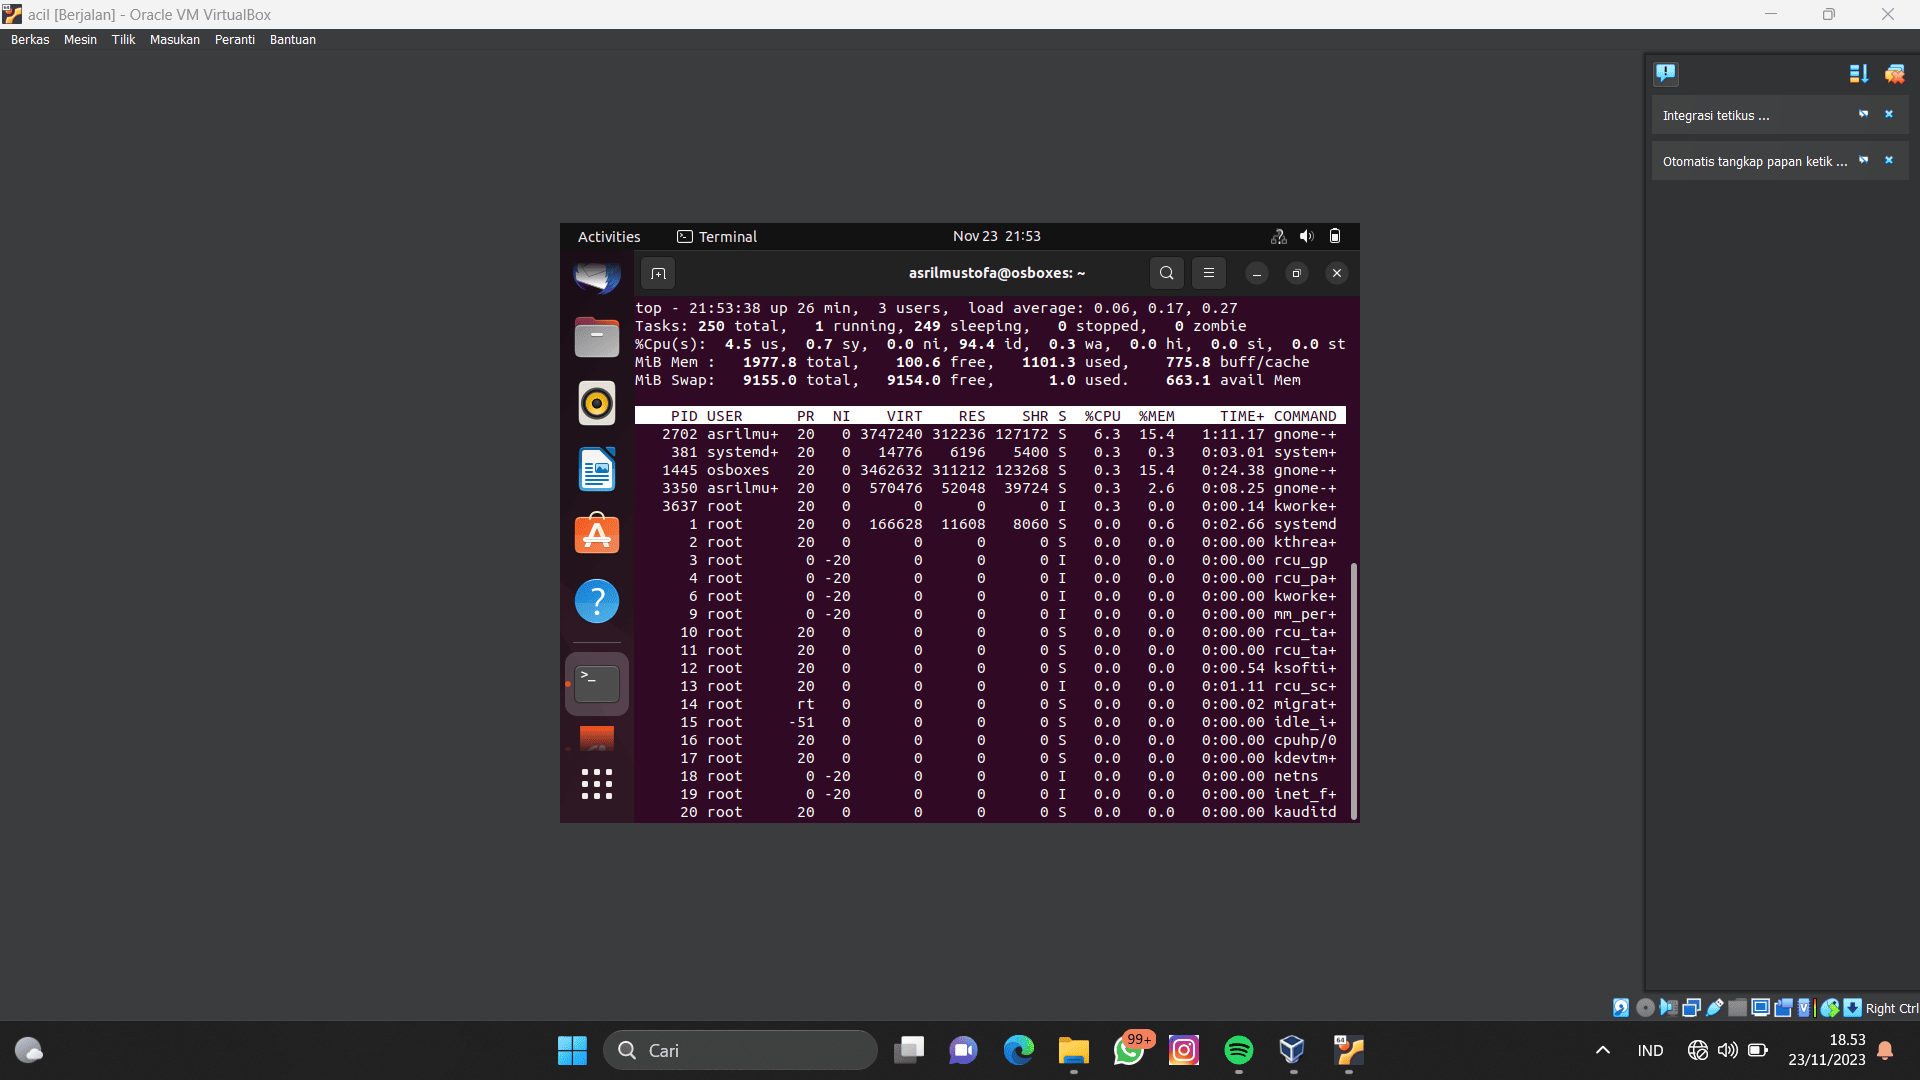Click the PID 2702 row in top
The height and width of the screenshot is (1080, 1920).
point(990,434)
